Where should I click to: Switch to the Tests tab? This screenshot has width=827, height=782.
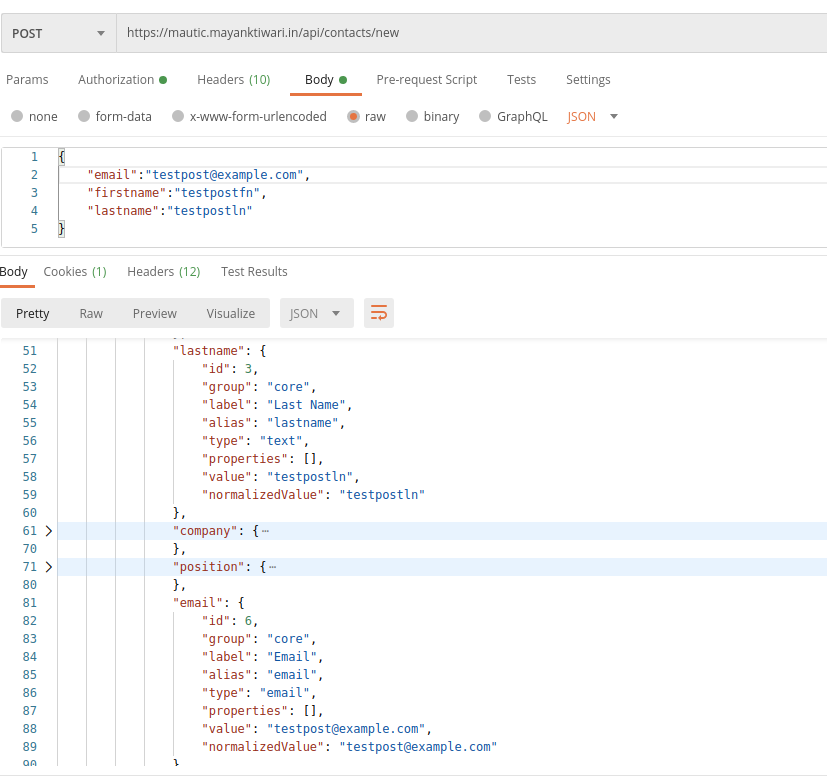[x=522, y=80]
